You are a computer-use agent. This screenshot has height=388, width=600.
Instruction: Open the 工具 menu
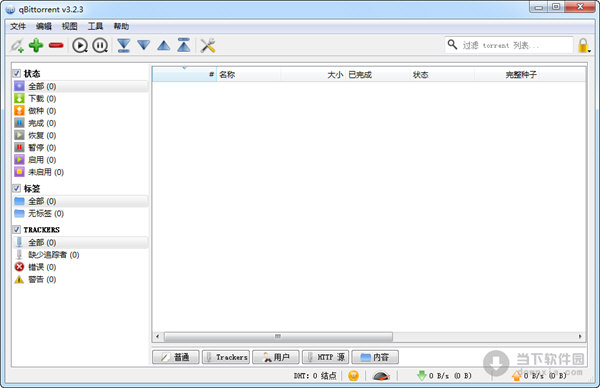click(95, 26)
